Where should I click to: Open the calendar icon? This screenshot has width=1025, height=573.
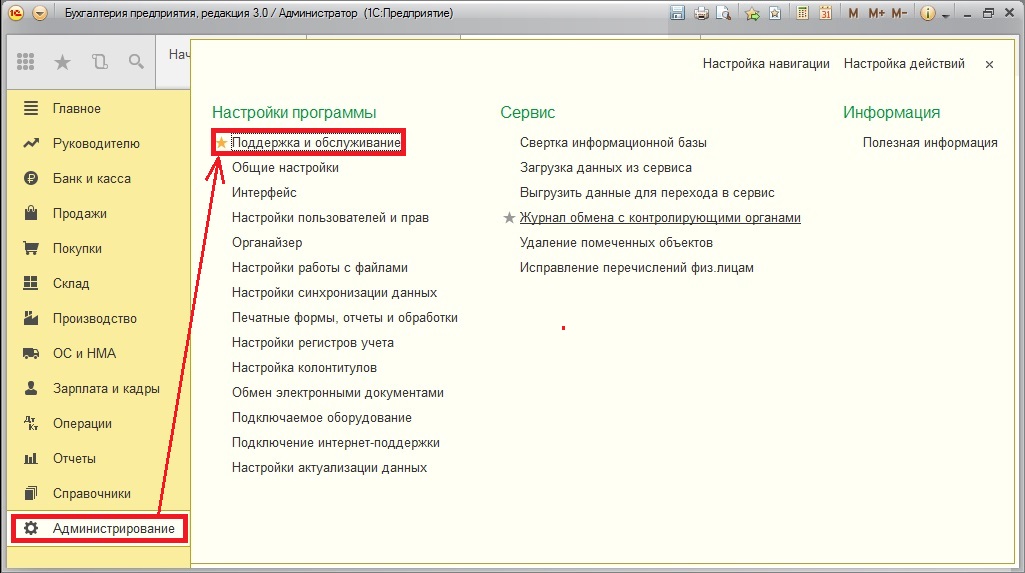pyautogui.click(x=826, y=13)
